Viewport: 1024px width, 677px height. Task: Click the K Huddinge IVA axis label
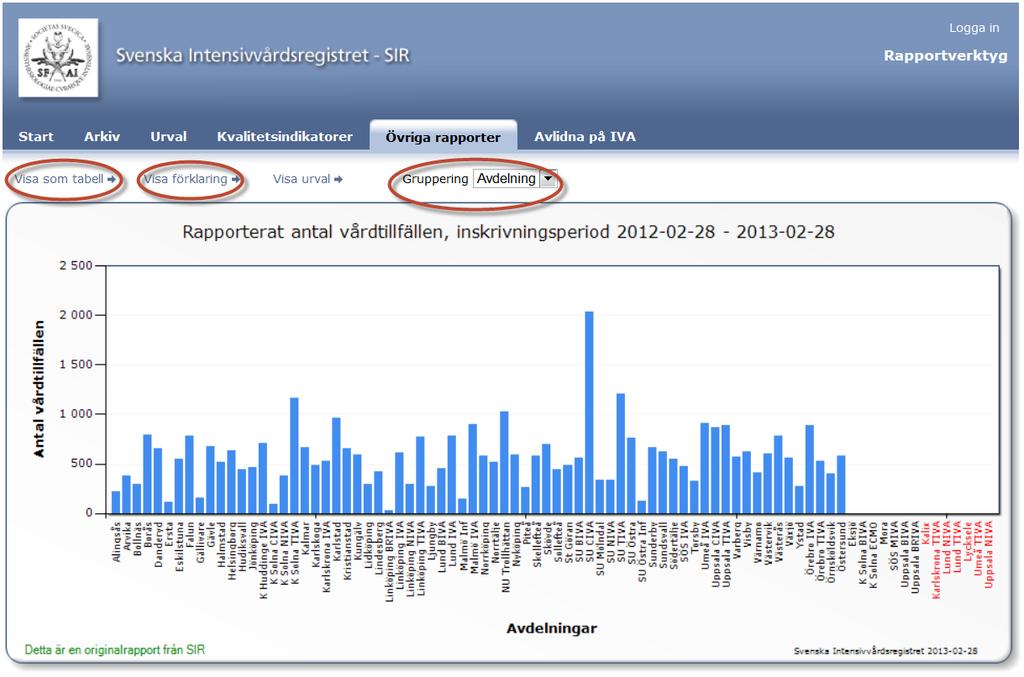pos(263,560)
